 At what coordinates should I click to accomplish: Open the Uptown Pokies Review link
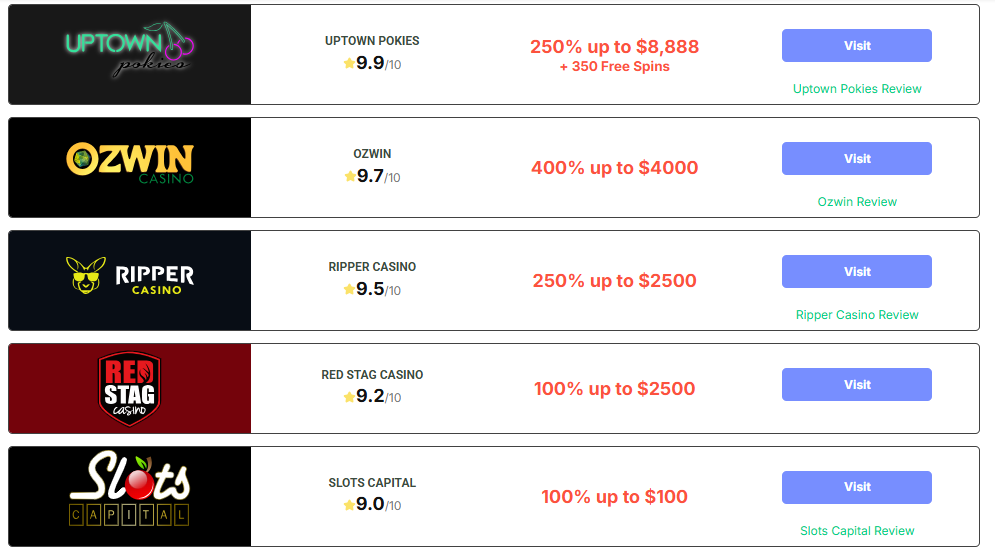857,89
